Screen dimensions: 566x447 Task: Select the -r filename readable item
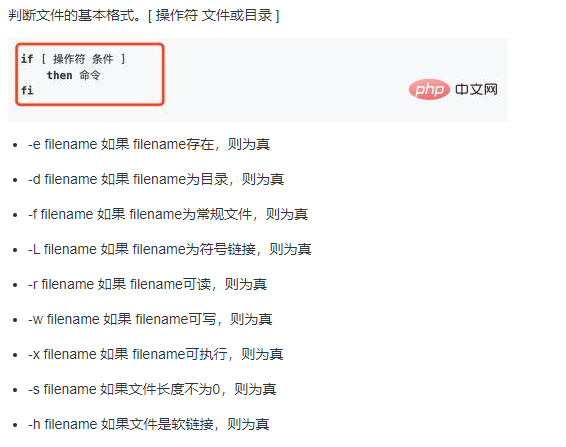coord(147,284)
